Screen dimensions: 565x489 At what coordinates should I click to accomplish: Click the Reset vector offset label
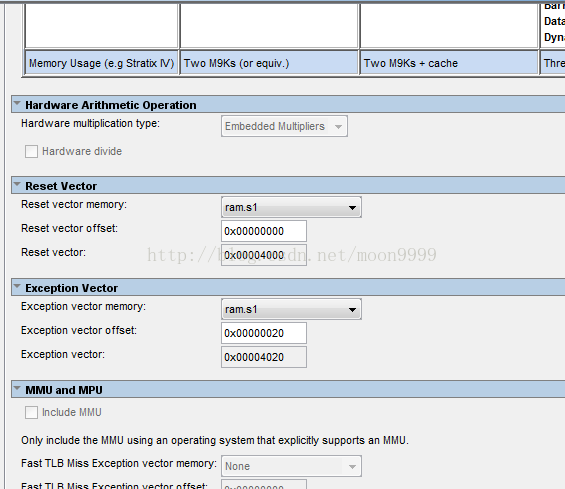tap(70, 228)
